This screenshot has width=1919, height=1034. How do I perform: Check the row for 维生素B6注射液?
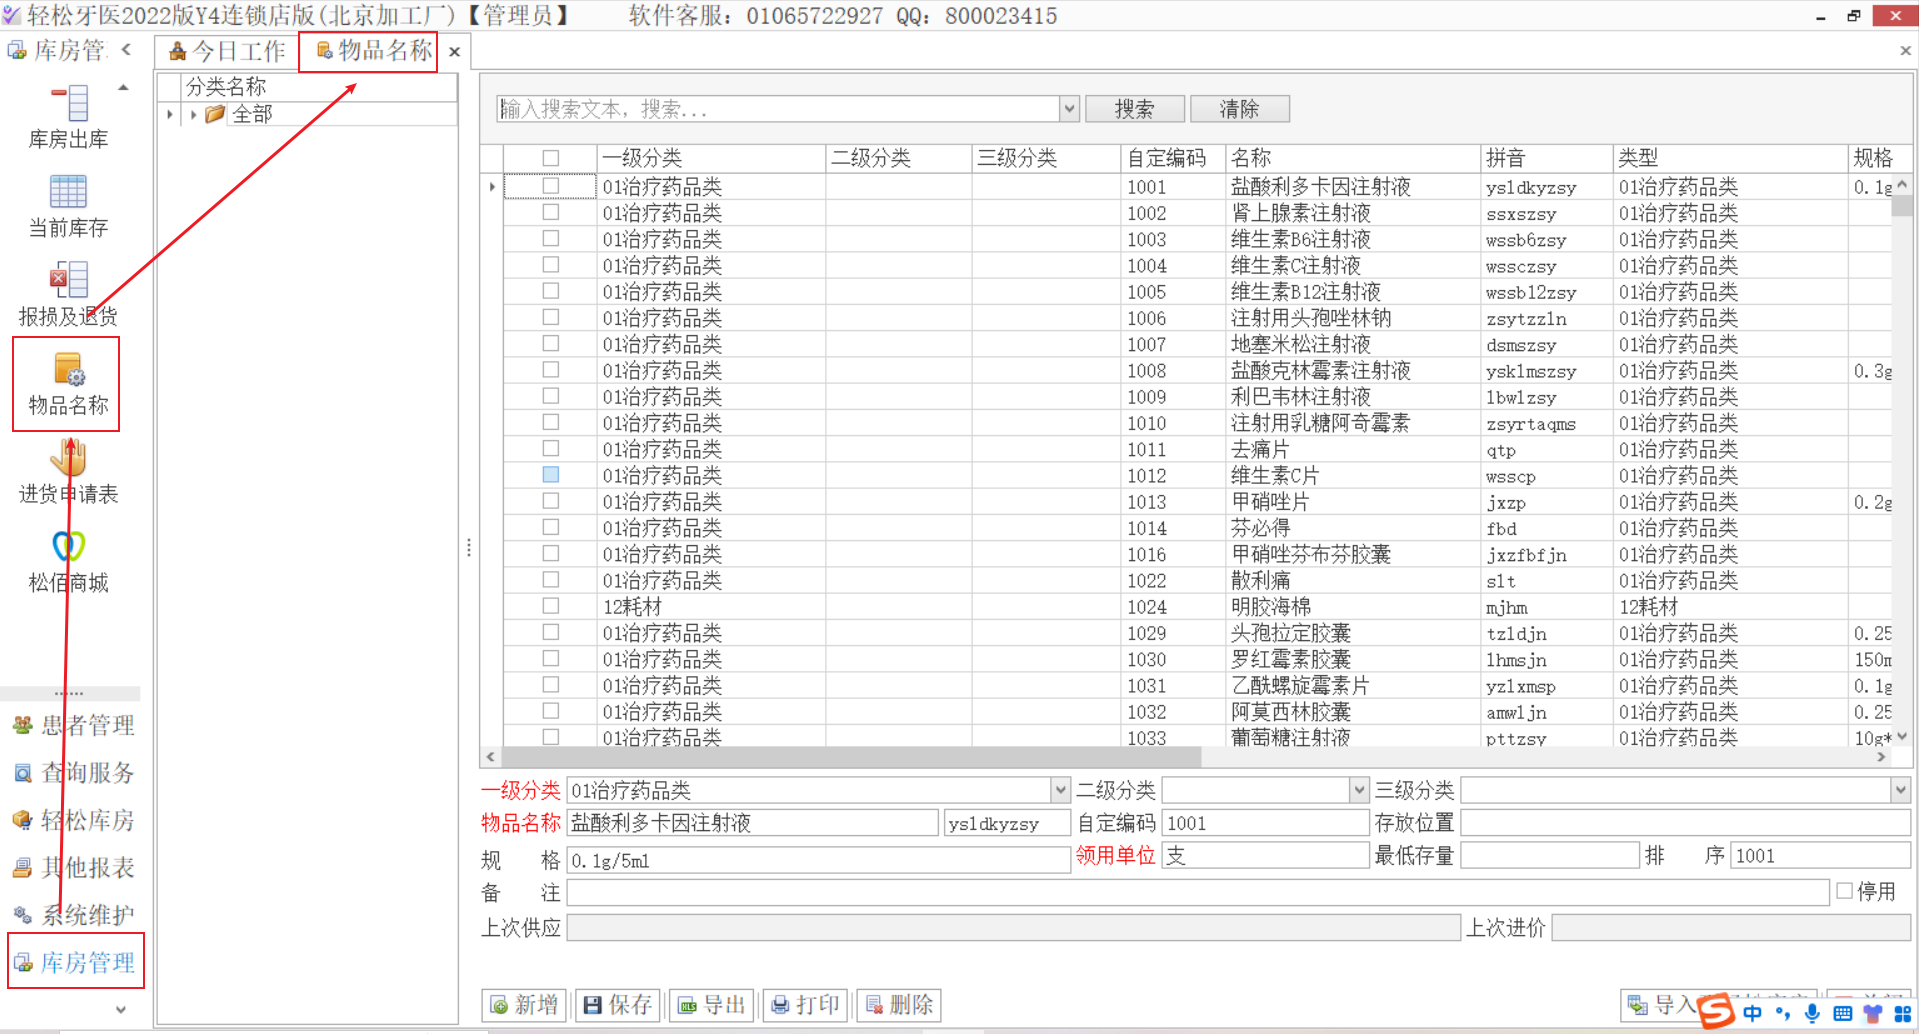coord(551,238)
